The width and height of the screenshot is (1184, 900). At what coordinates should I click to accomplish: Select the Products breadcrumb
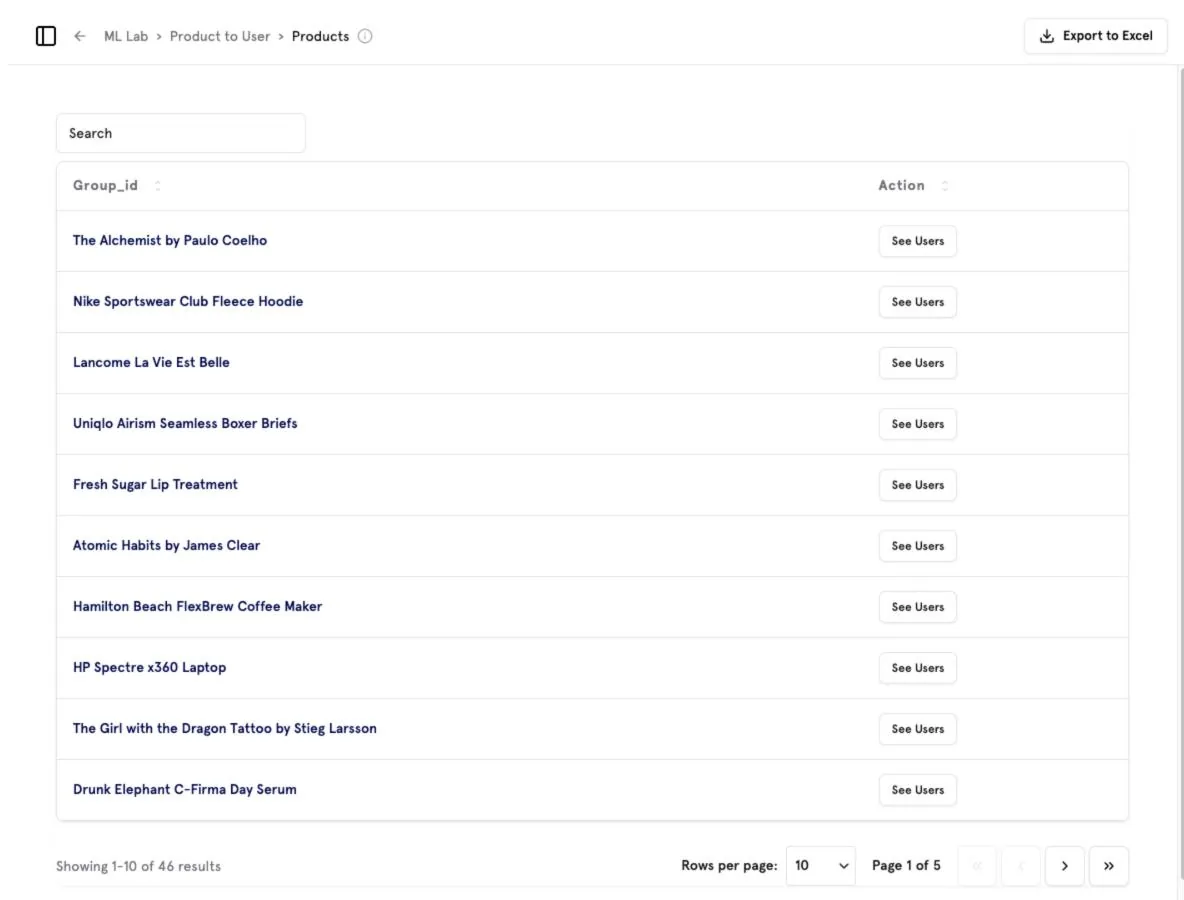[320, 36]
